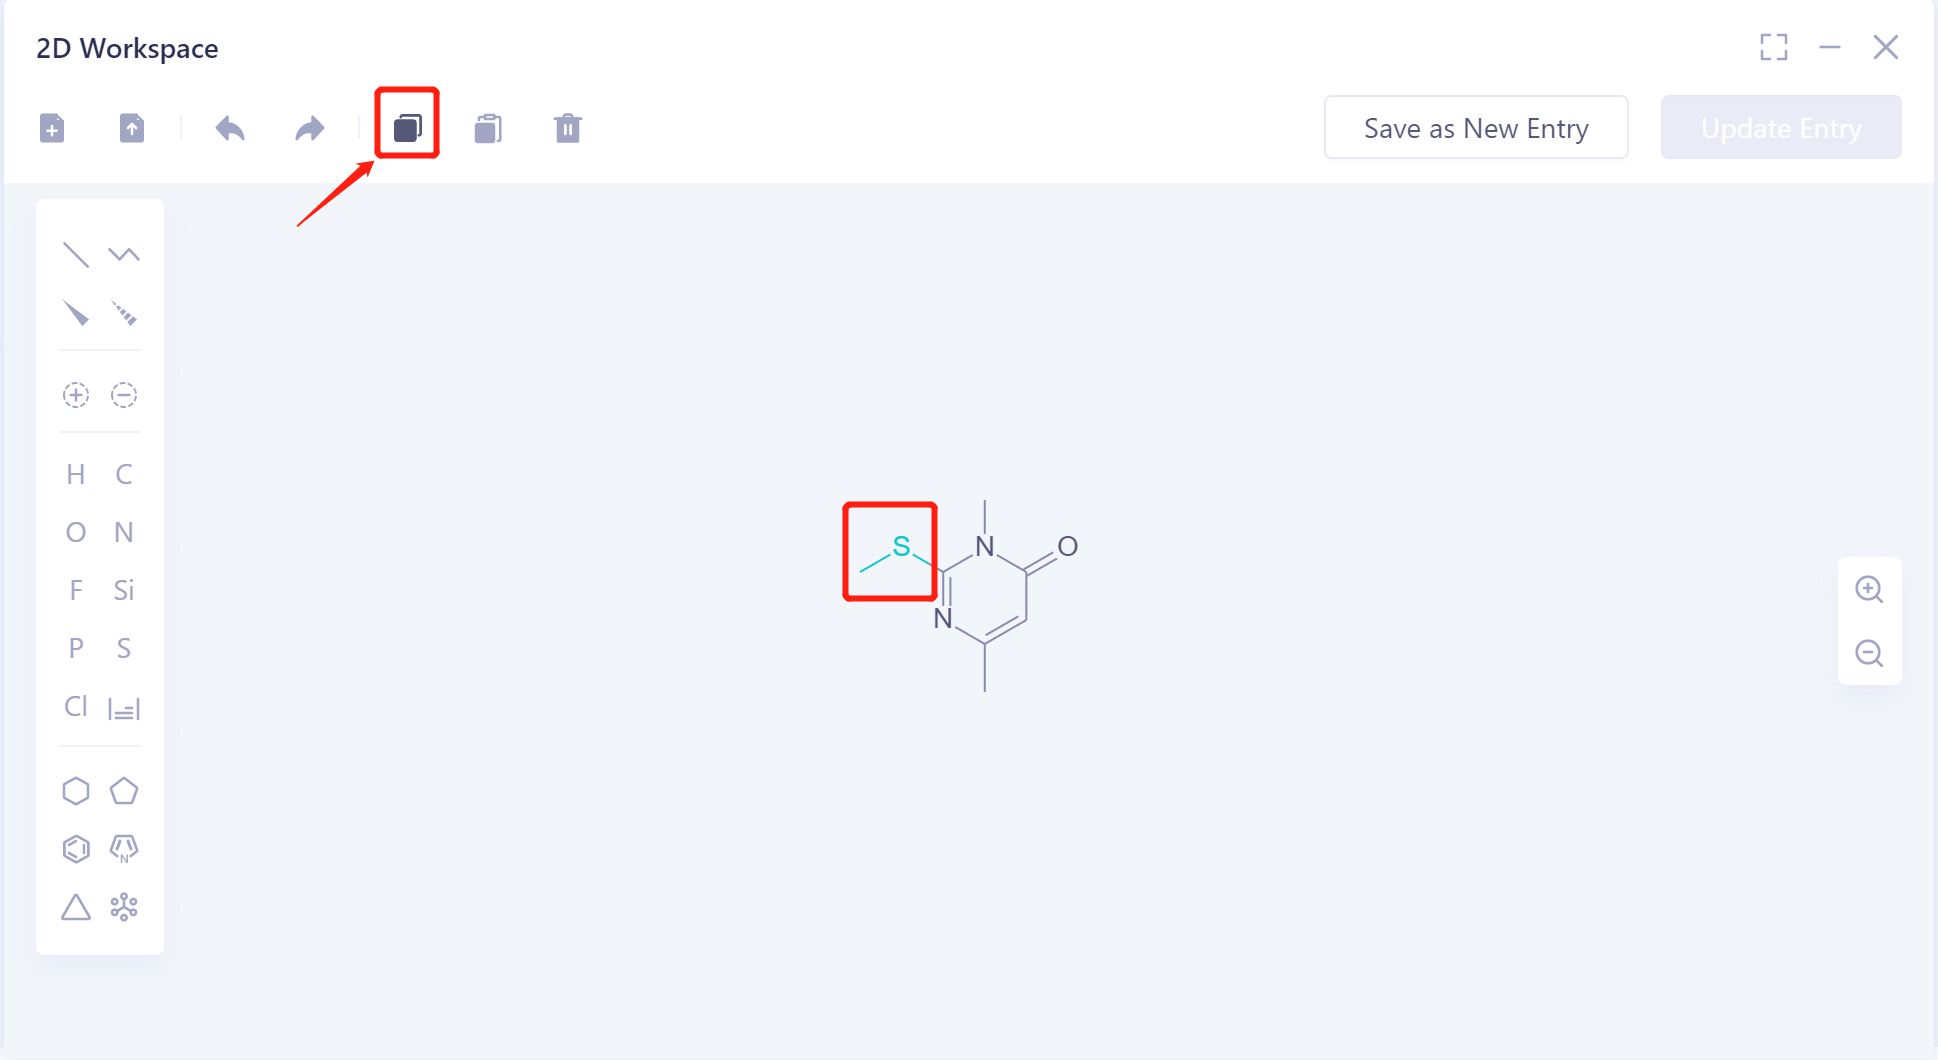Zoom in on the canvas
This screenshot has height=1060, width=1938.
coord(1870,589)
